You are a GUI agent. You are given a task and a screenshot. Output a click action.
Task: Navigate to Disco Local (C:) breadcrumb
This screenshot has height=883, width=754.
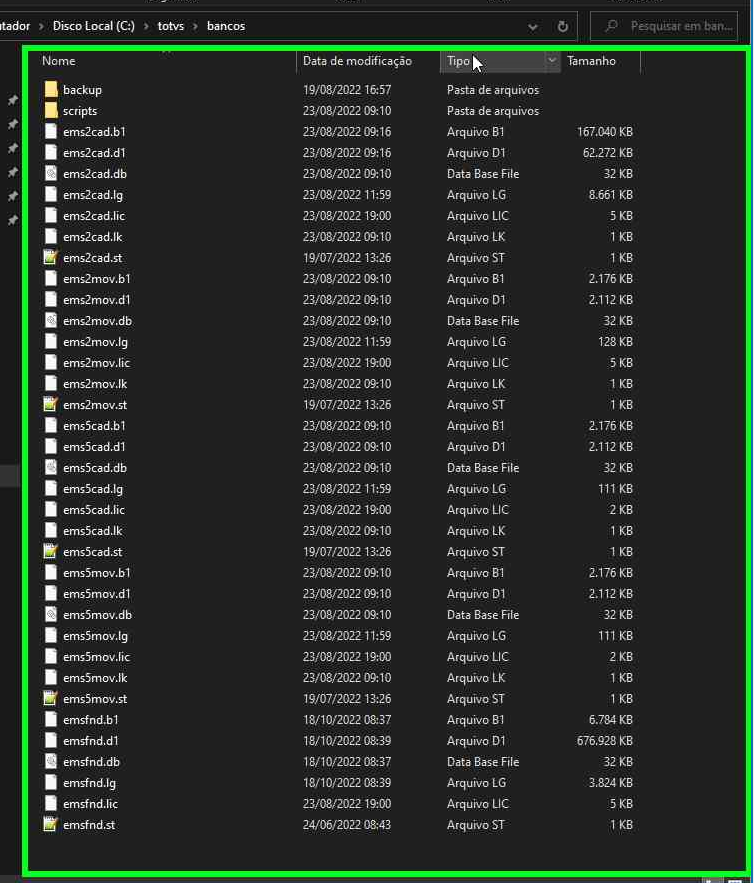[x=93, y=26]
